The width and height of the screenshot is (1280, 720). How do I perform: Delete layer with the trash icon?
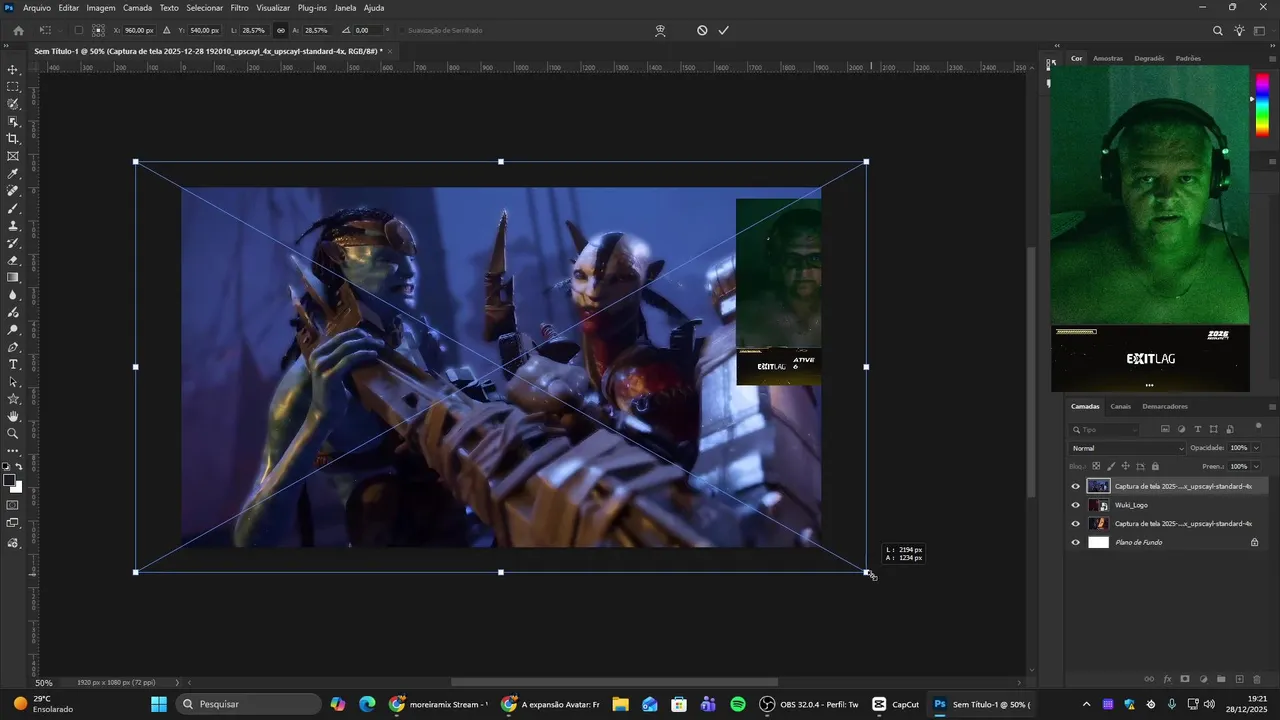click(1257, 679)
